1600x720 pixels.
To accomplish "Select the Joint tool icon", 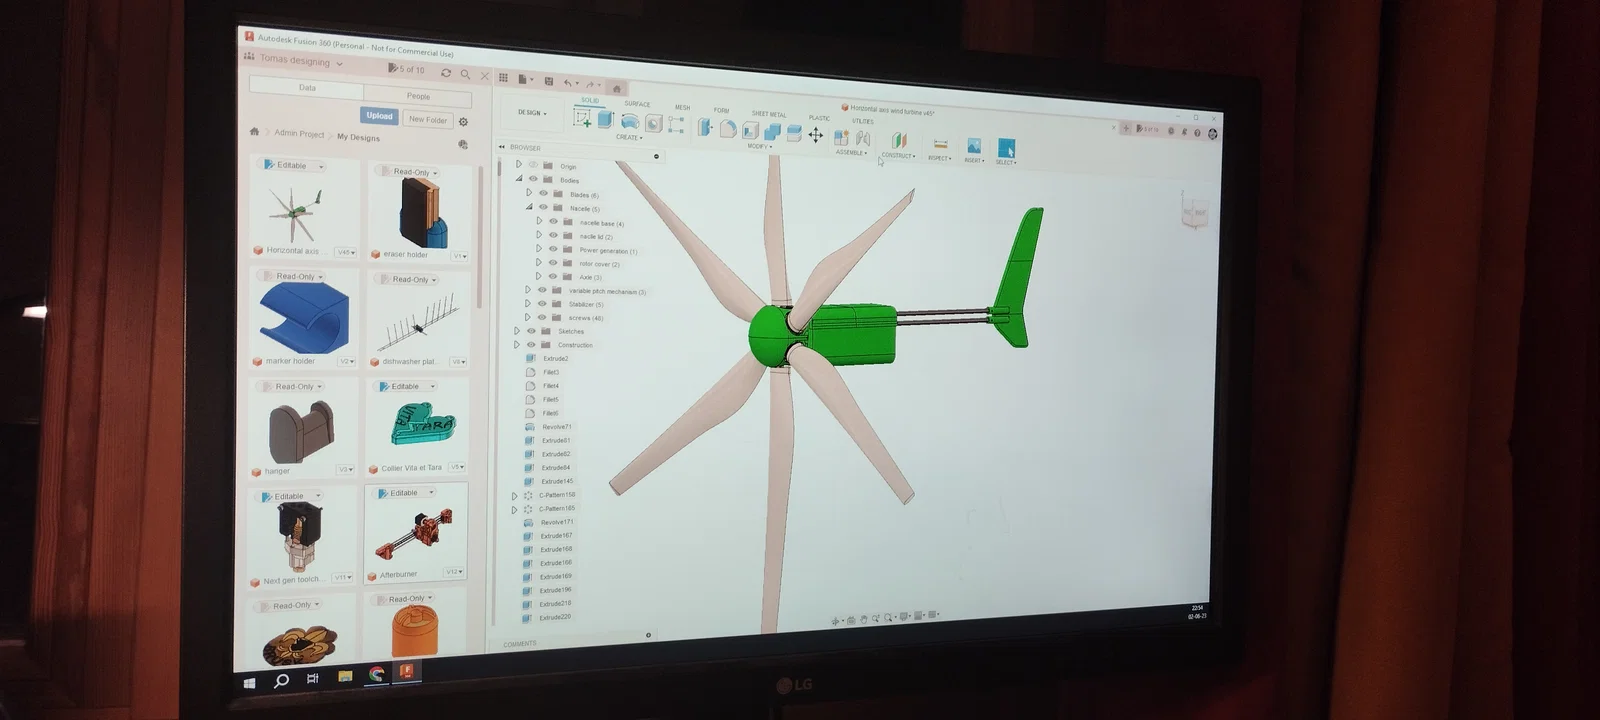I will point(862,139).
